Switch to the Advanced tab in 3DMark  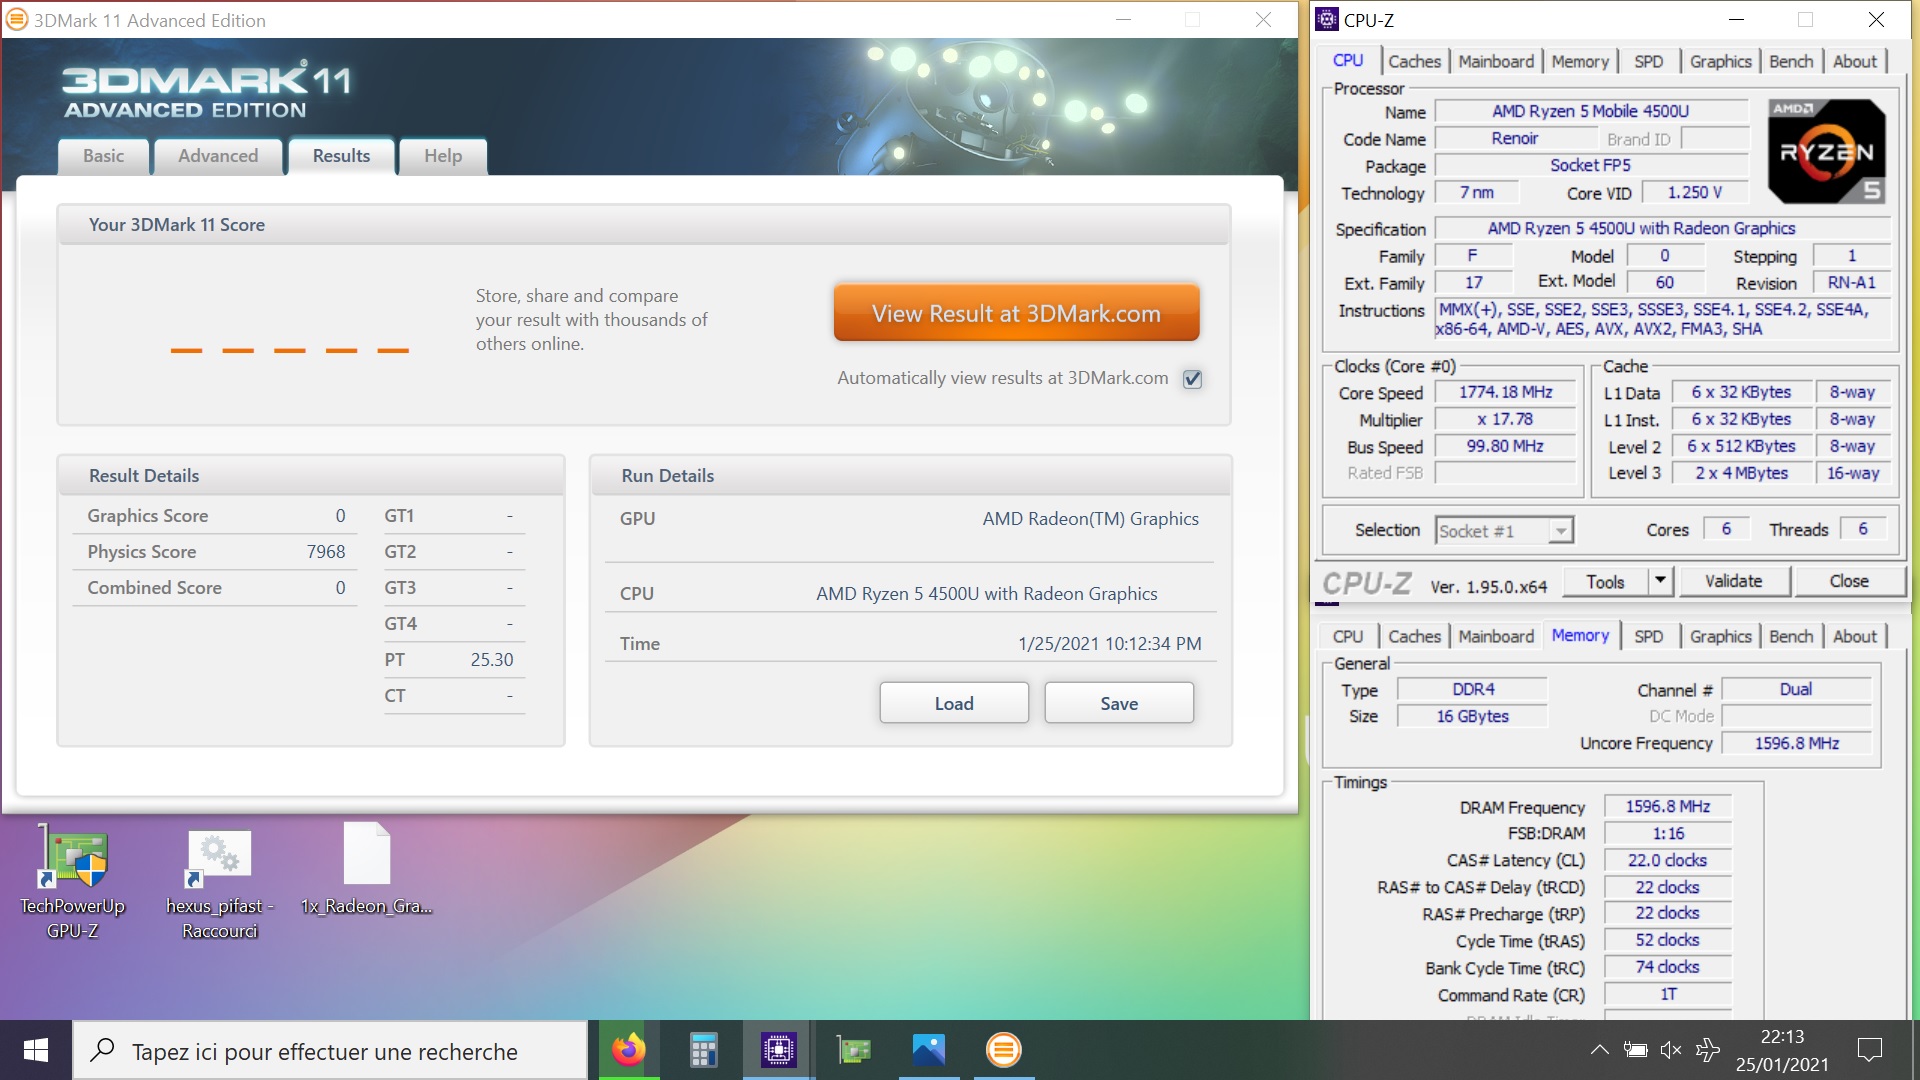click(218, 156)
